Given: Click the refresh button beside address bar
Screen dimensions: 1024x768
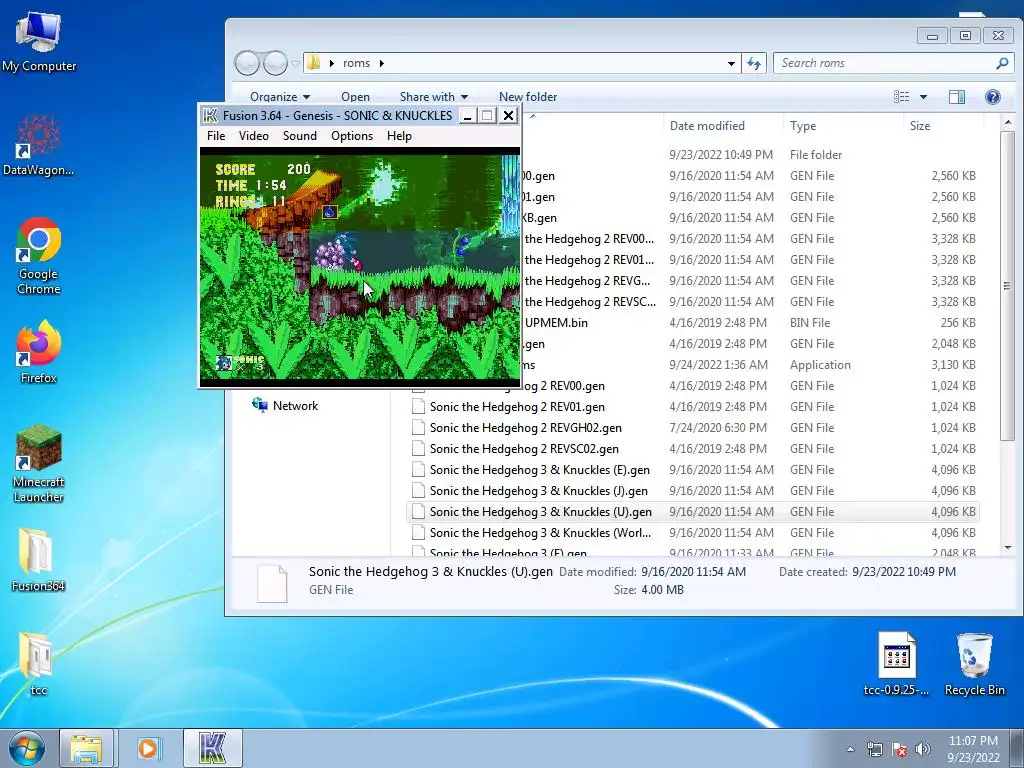Looking at the screenshot, I should [x=754, y=63].
